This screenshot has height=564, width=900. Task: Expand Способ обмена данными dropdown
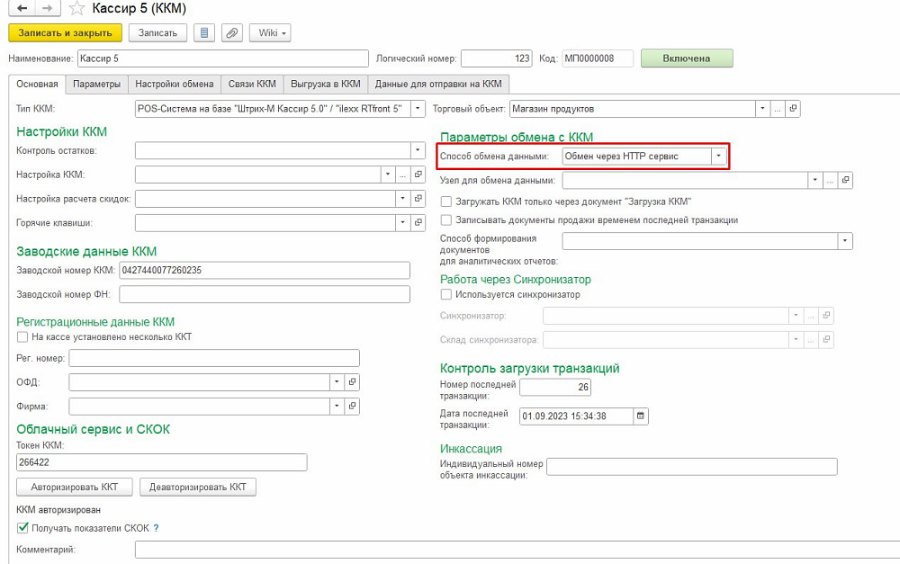718,156
